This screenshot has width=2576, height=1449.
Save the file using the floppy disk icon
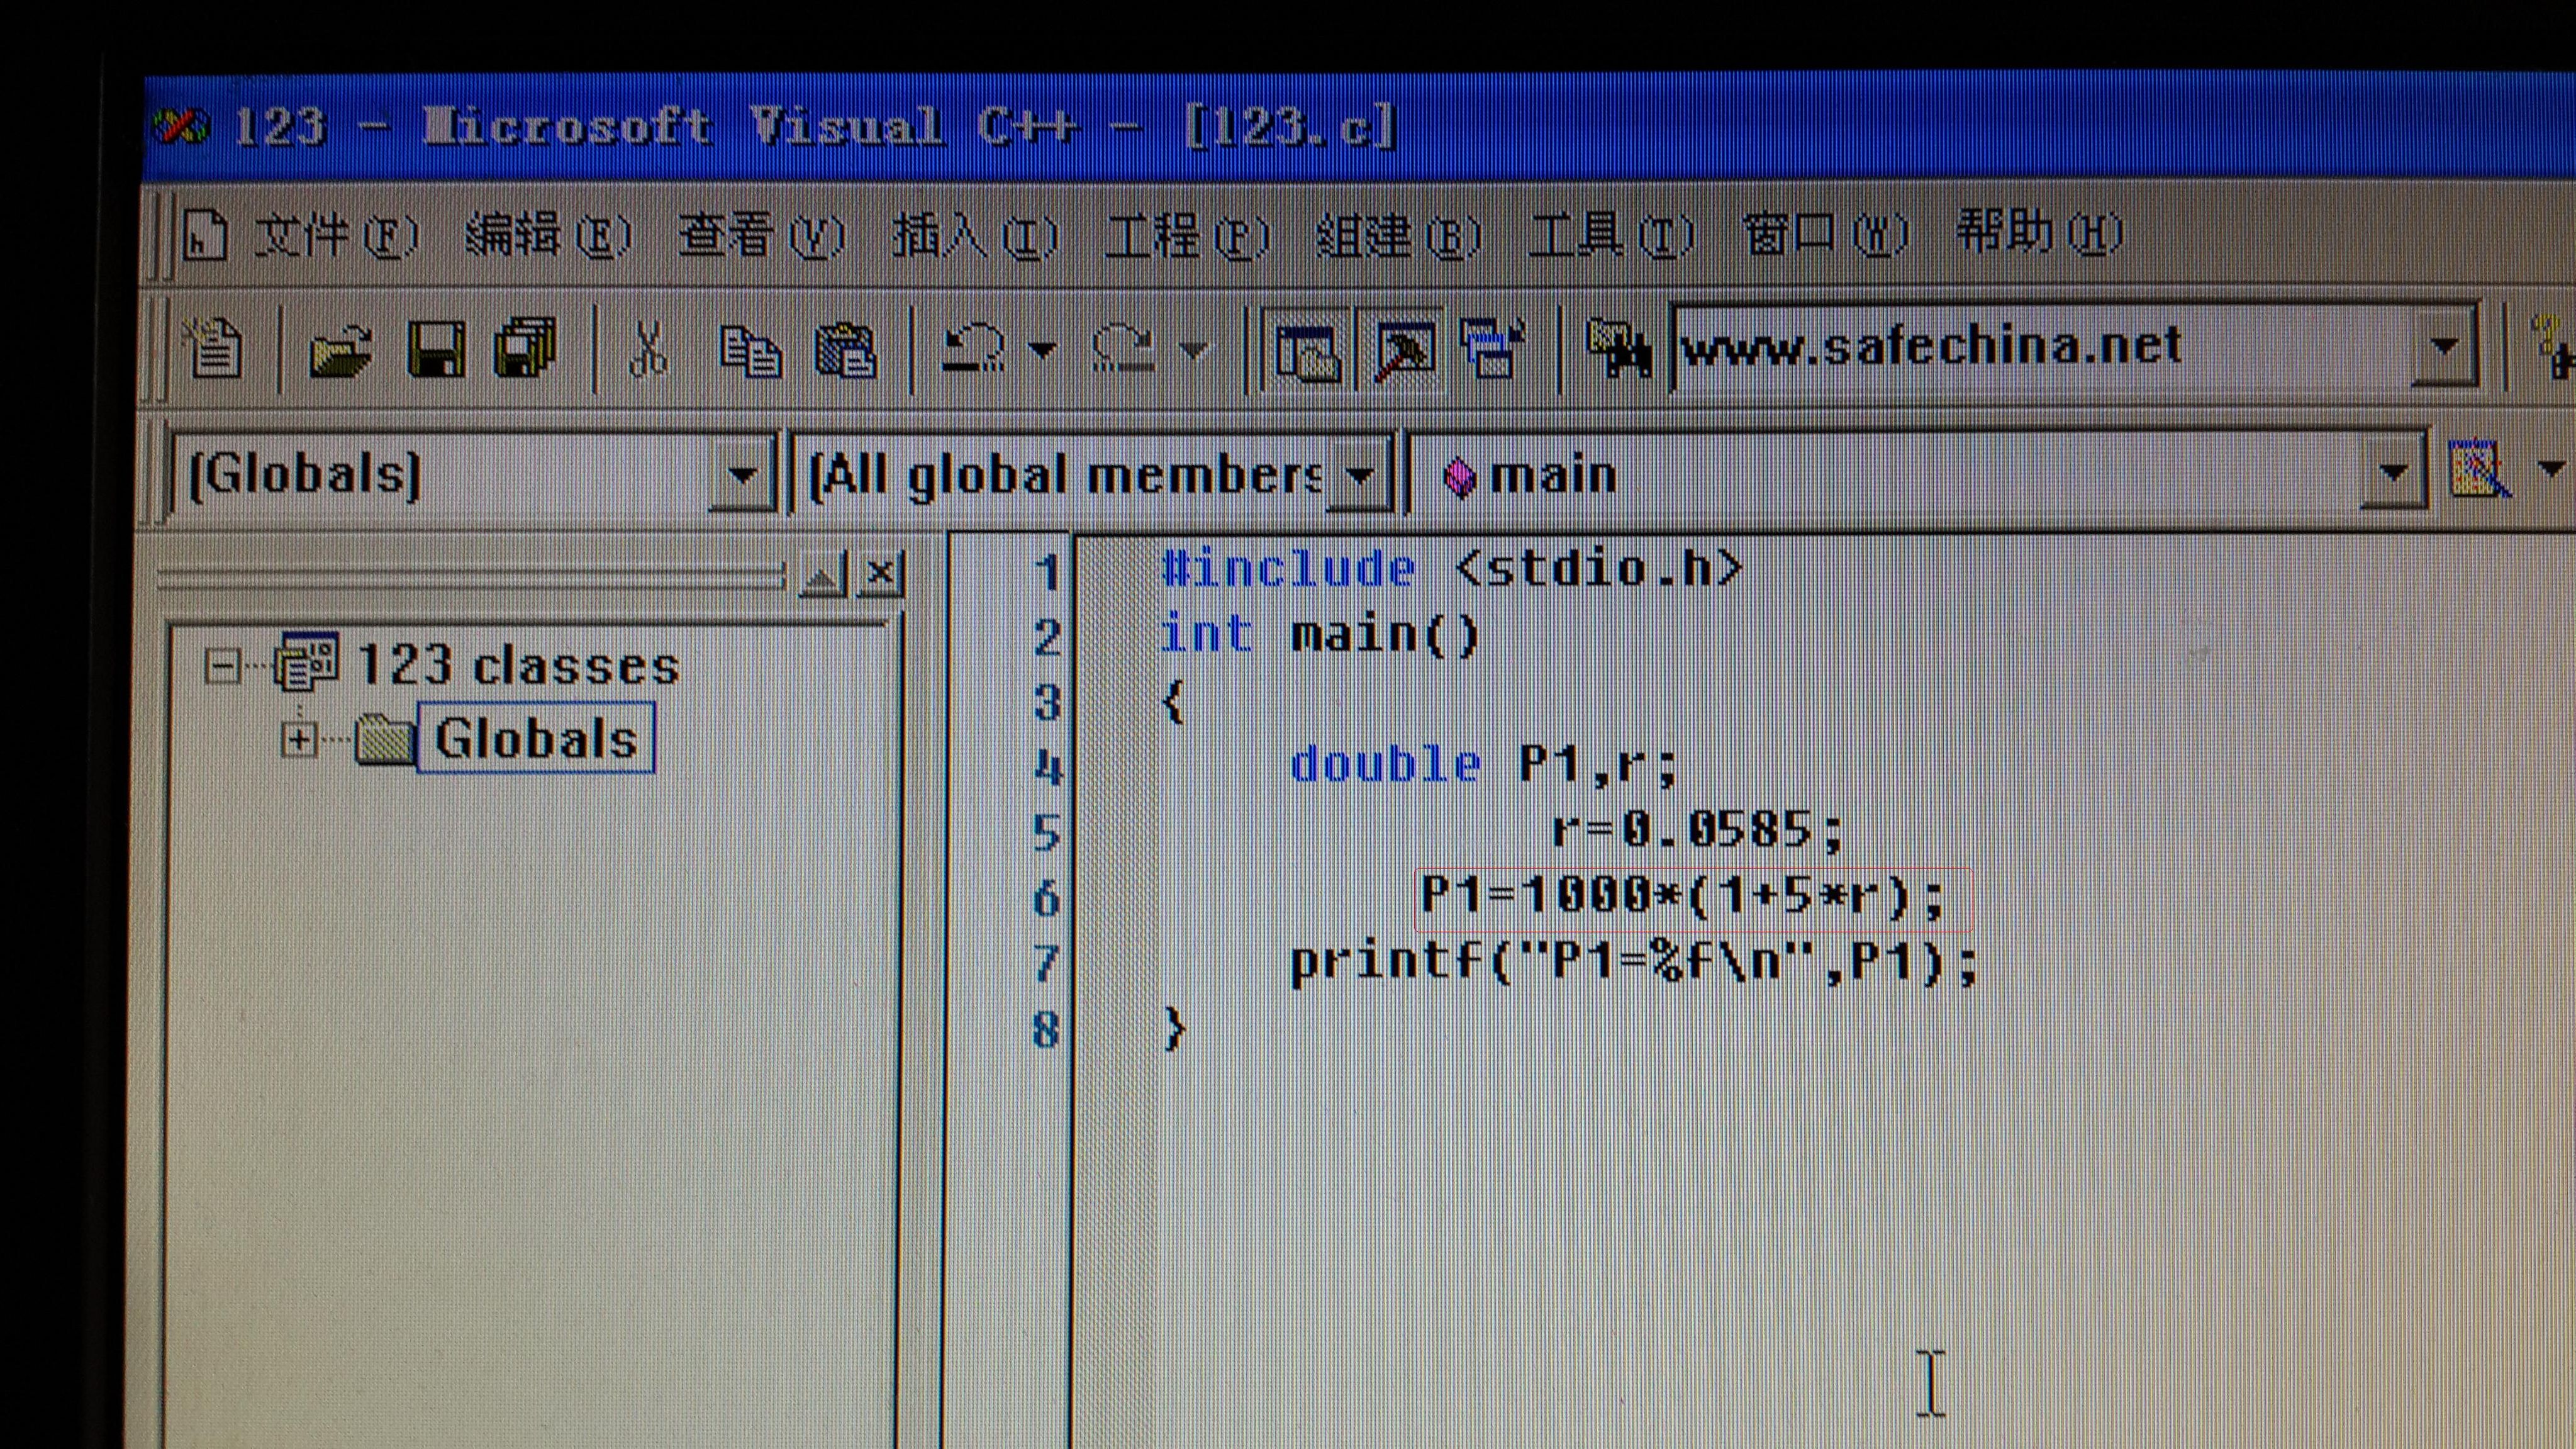click(436, 349)
